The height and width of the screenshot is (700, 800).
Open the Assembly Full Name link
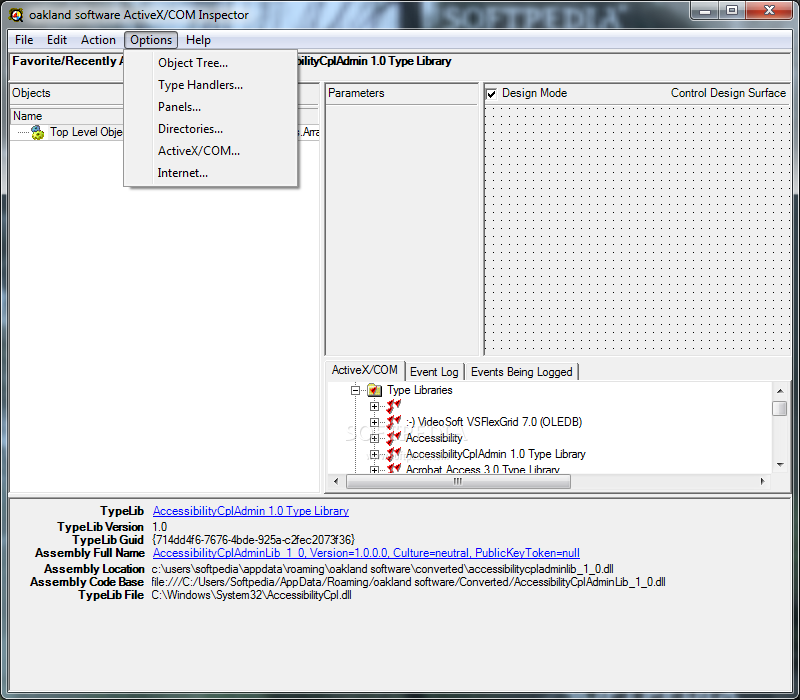pyautogui.click(x=366, y=553)
